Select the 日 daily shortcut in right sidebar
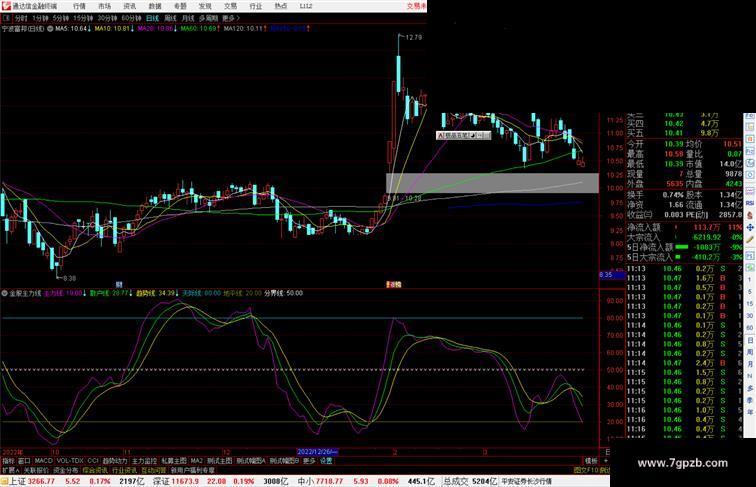The width and height of the screenshot is (756, 487). tap(750, 340)
